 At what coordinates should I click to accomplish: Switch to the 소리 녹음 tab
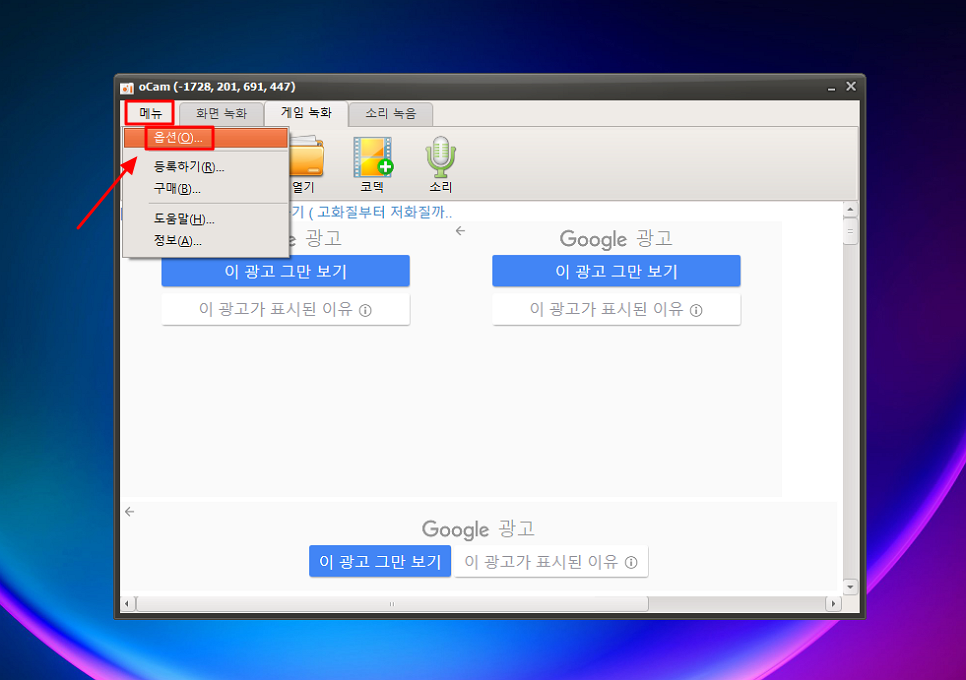(x=391, y=114)
